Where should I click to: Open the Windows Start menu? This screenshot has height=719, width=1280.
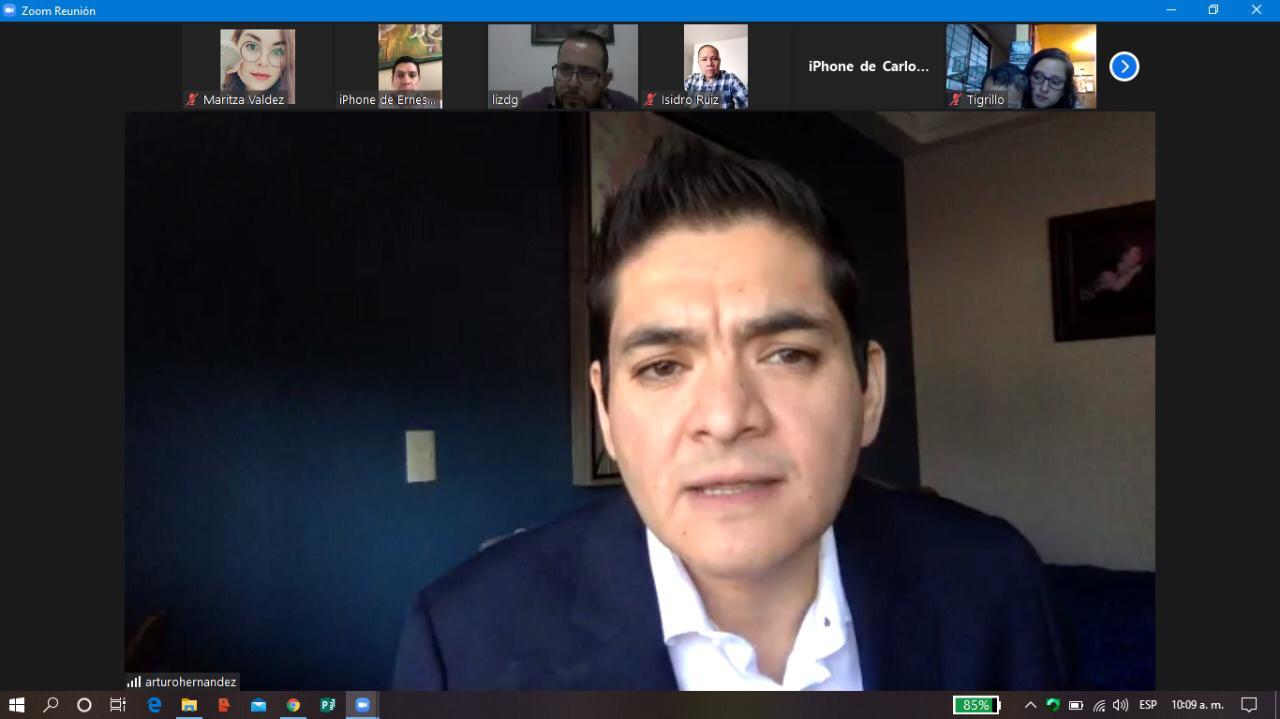(x=16, y=705)
